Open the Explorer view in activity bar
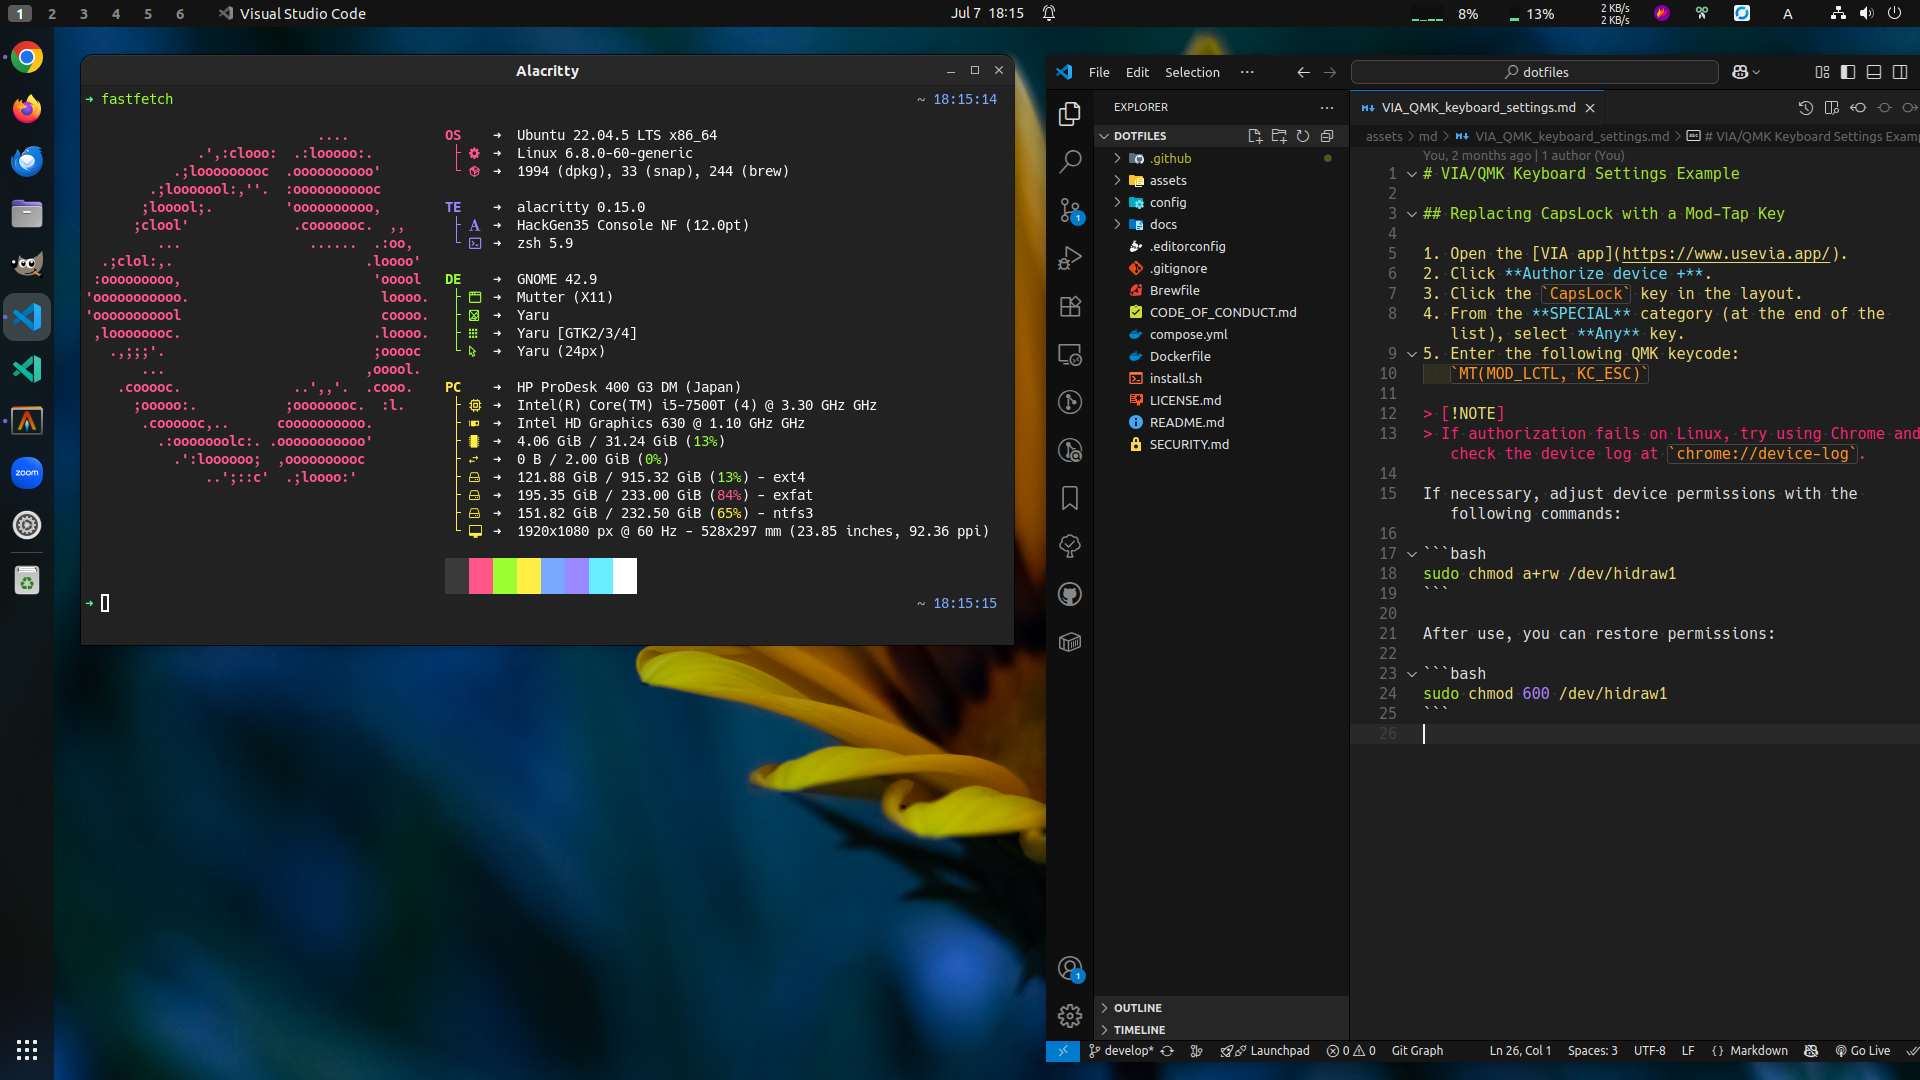This screenshot has width=1920, height=1080. [x=1070, y=113]
